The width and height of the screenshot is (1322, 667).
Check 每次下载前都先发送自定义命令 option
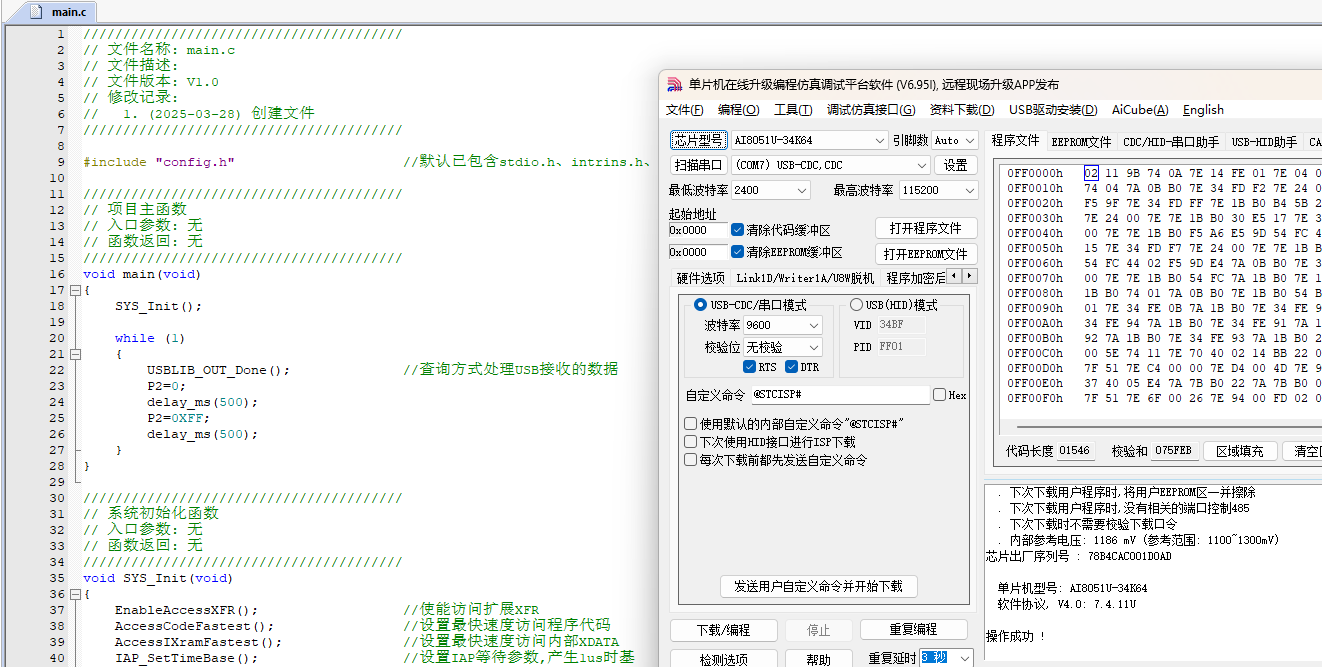pyautogui.click(x=690, y=460)
